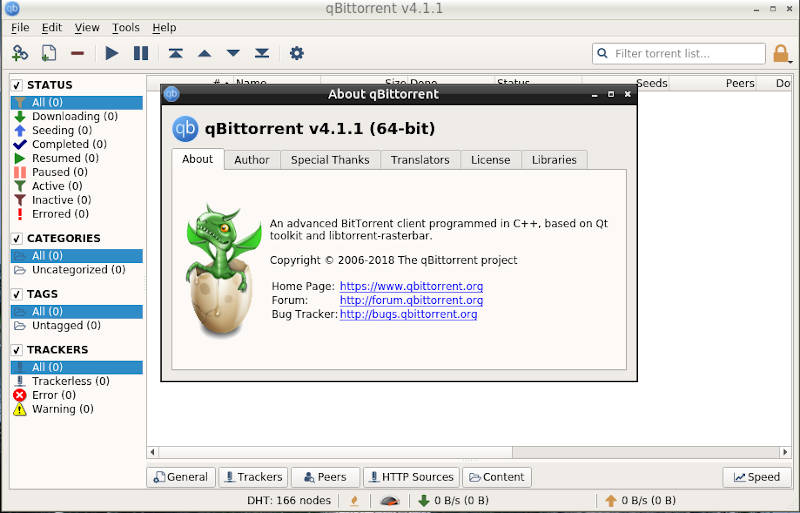The width and height of the screenshot is (800, 513).
Task: Select Uncategorized (0) category
Action: click(77, 270)
